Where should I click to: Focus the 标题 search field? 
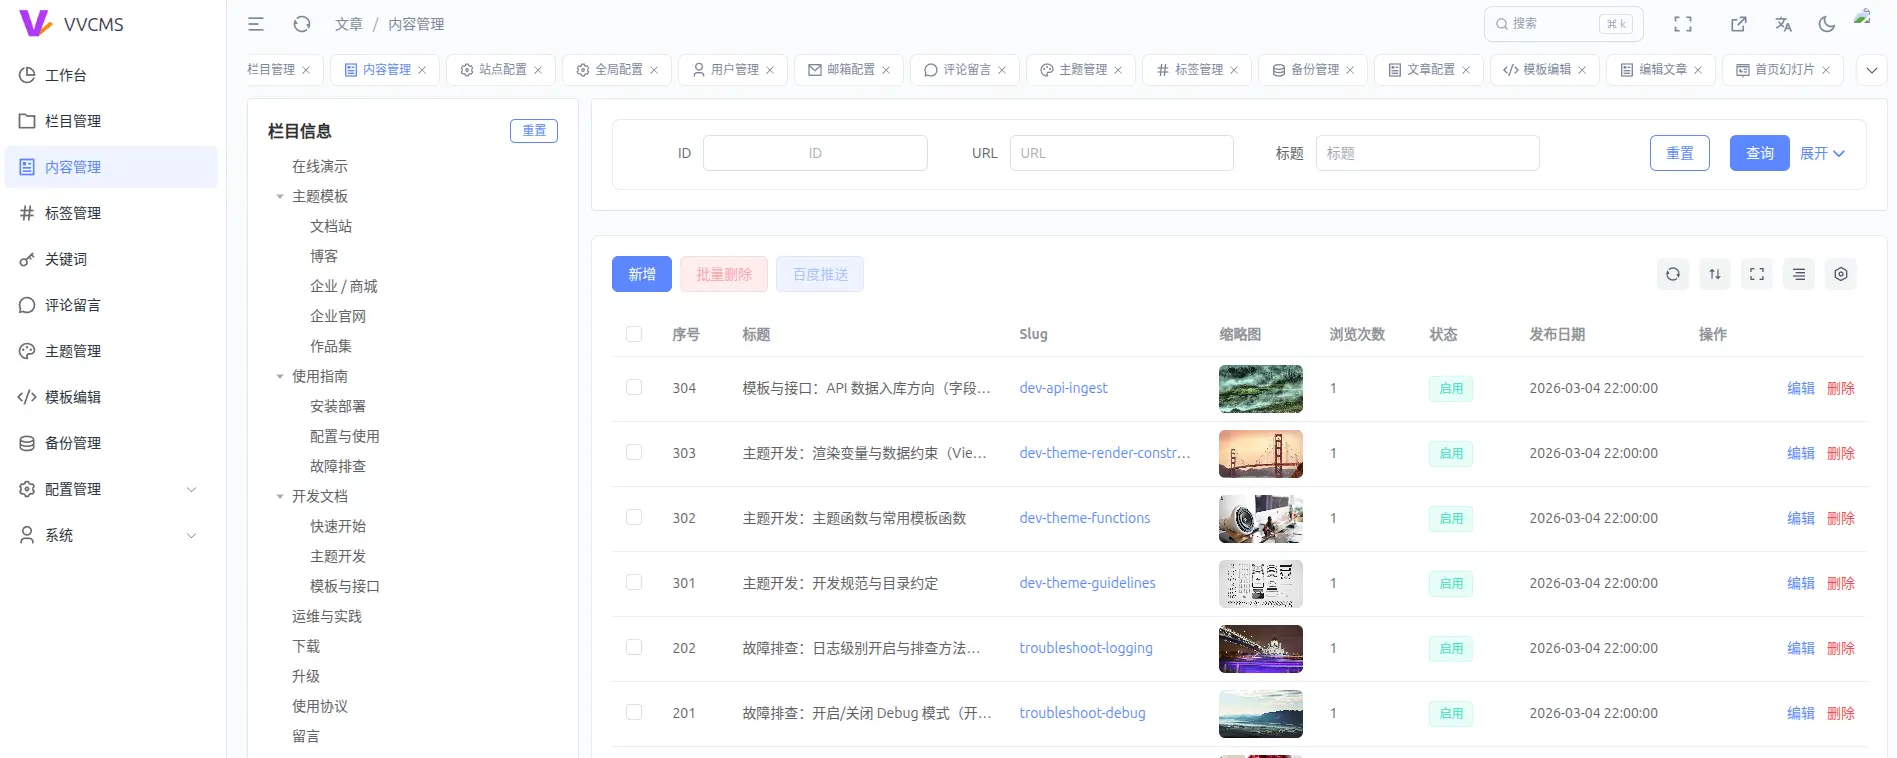coord(1427,153)
